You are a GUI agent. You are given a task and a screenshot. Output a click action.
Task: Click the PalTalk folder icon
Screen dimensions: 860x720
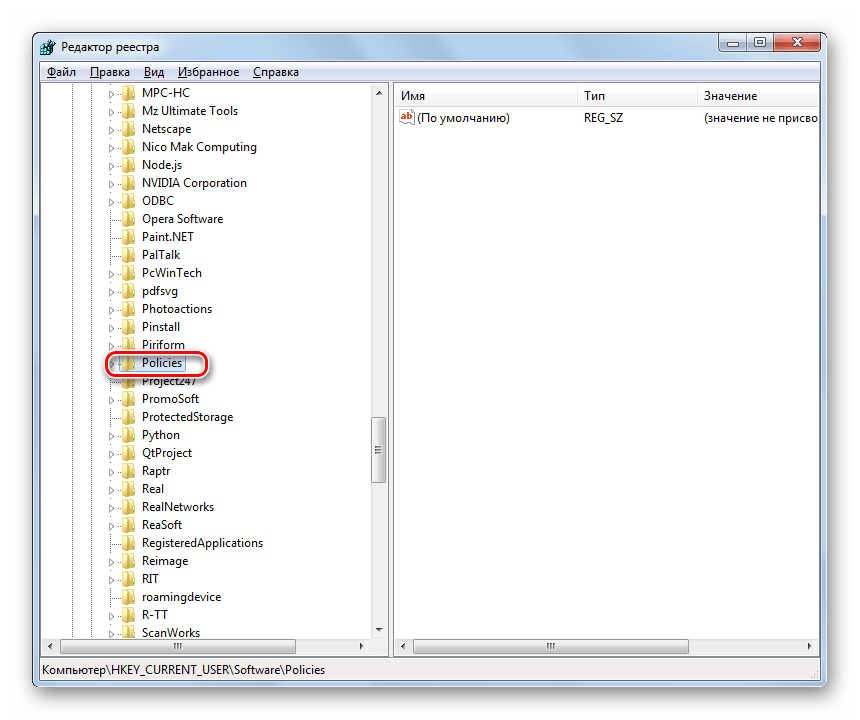(129, 255)
